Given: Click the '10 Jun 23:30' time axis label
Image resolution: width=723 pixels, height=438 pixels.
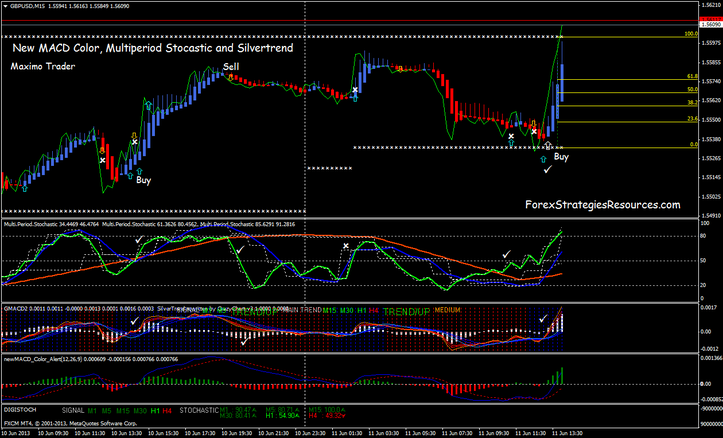Looking at the screenshot, I should pos(310,433).
